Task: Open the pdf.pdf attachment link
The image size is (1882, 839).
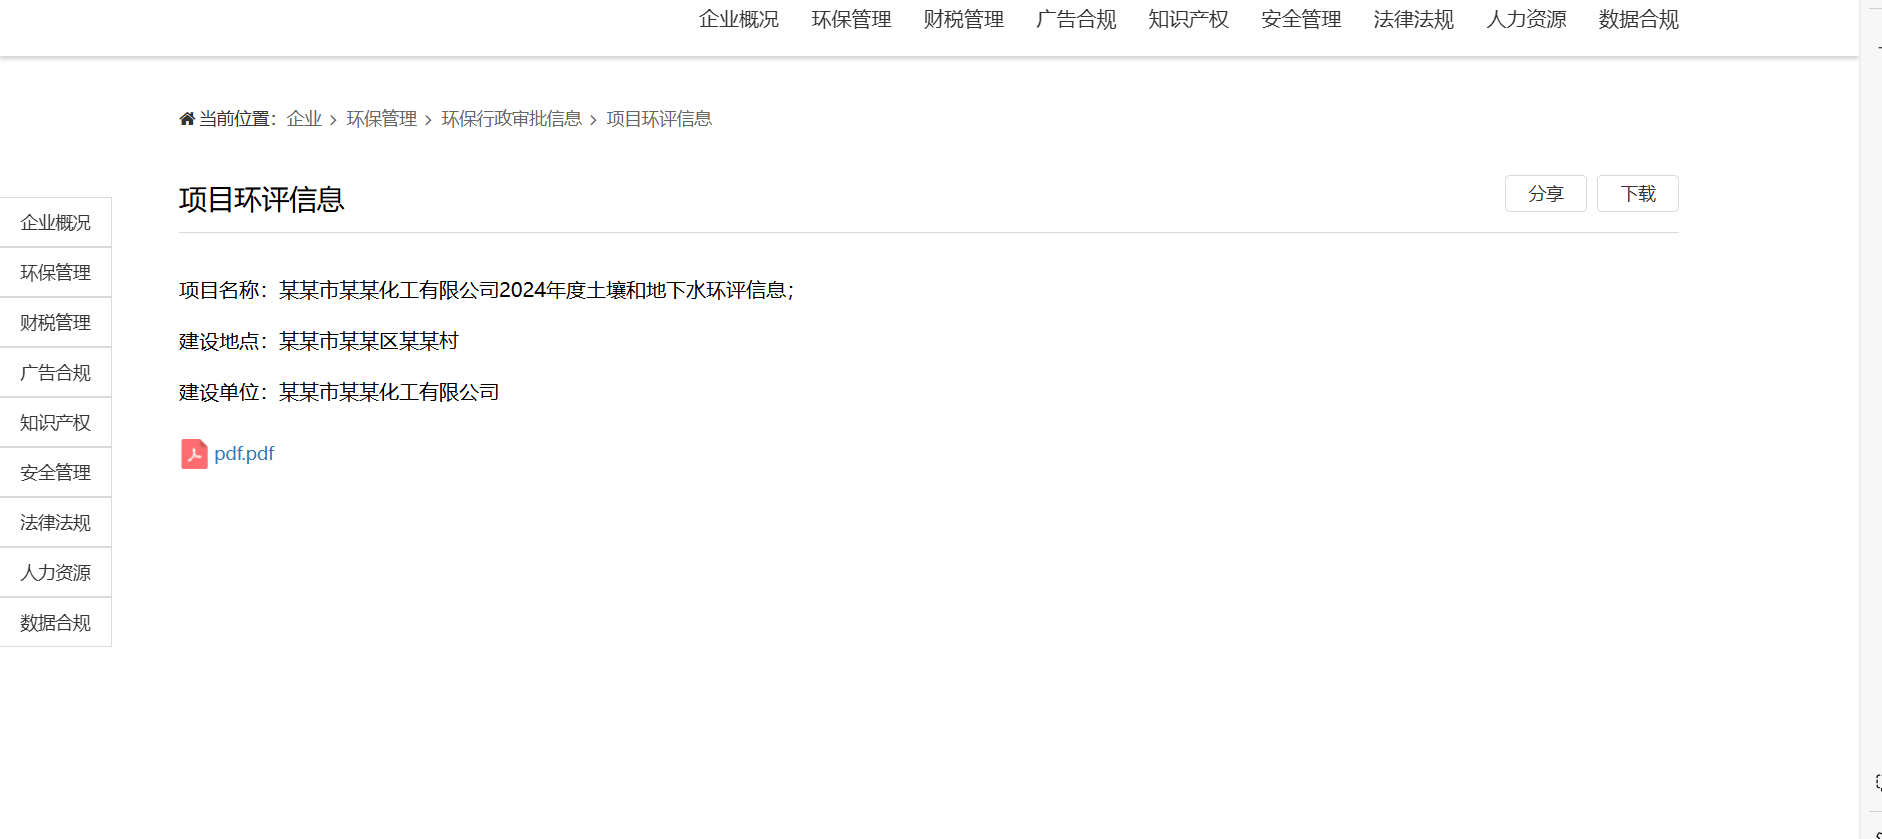Action: (x=244, y=454)
